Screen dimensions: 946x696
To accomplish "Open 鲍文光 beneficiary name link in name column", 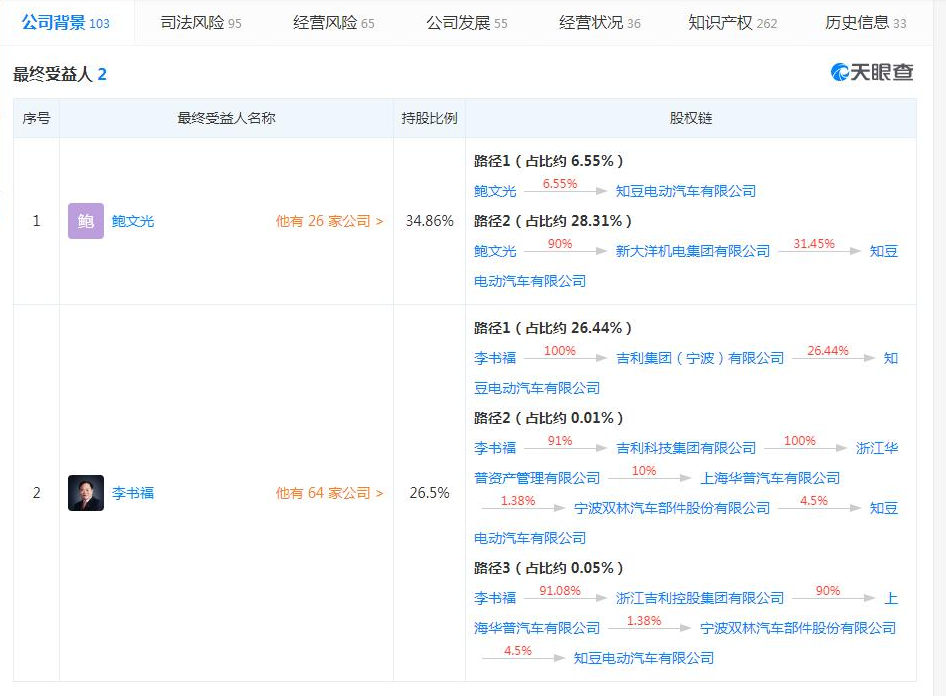I will 133,221.
